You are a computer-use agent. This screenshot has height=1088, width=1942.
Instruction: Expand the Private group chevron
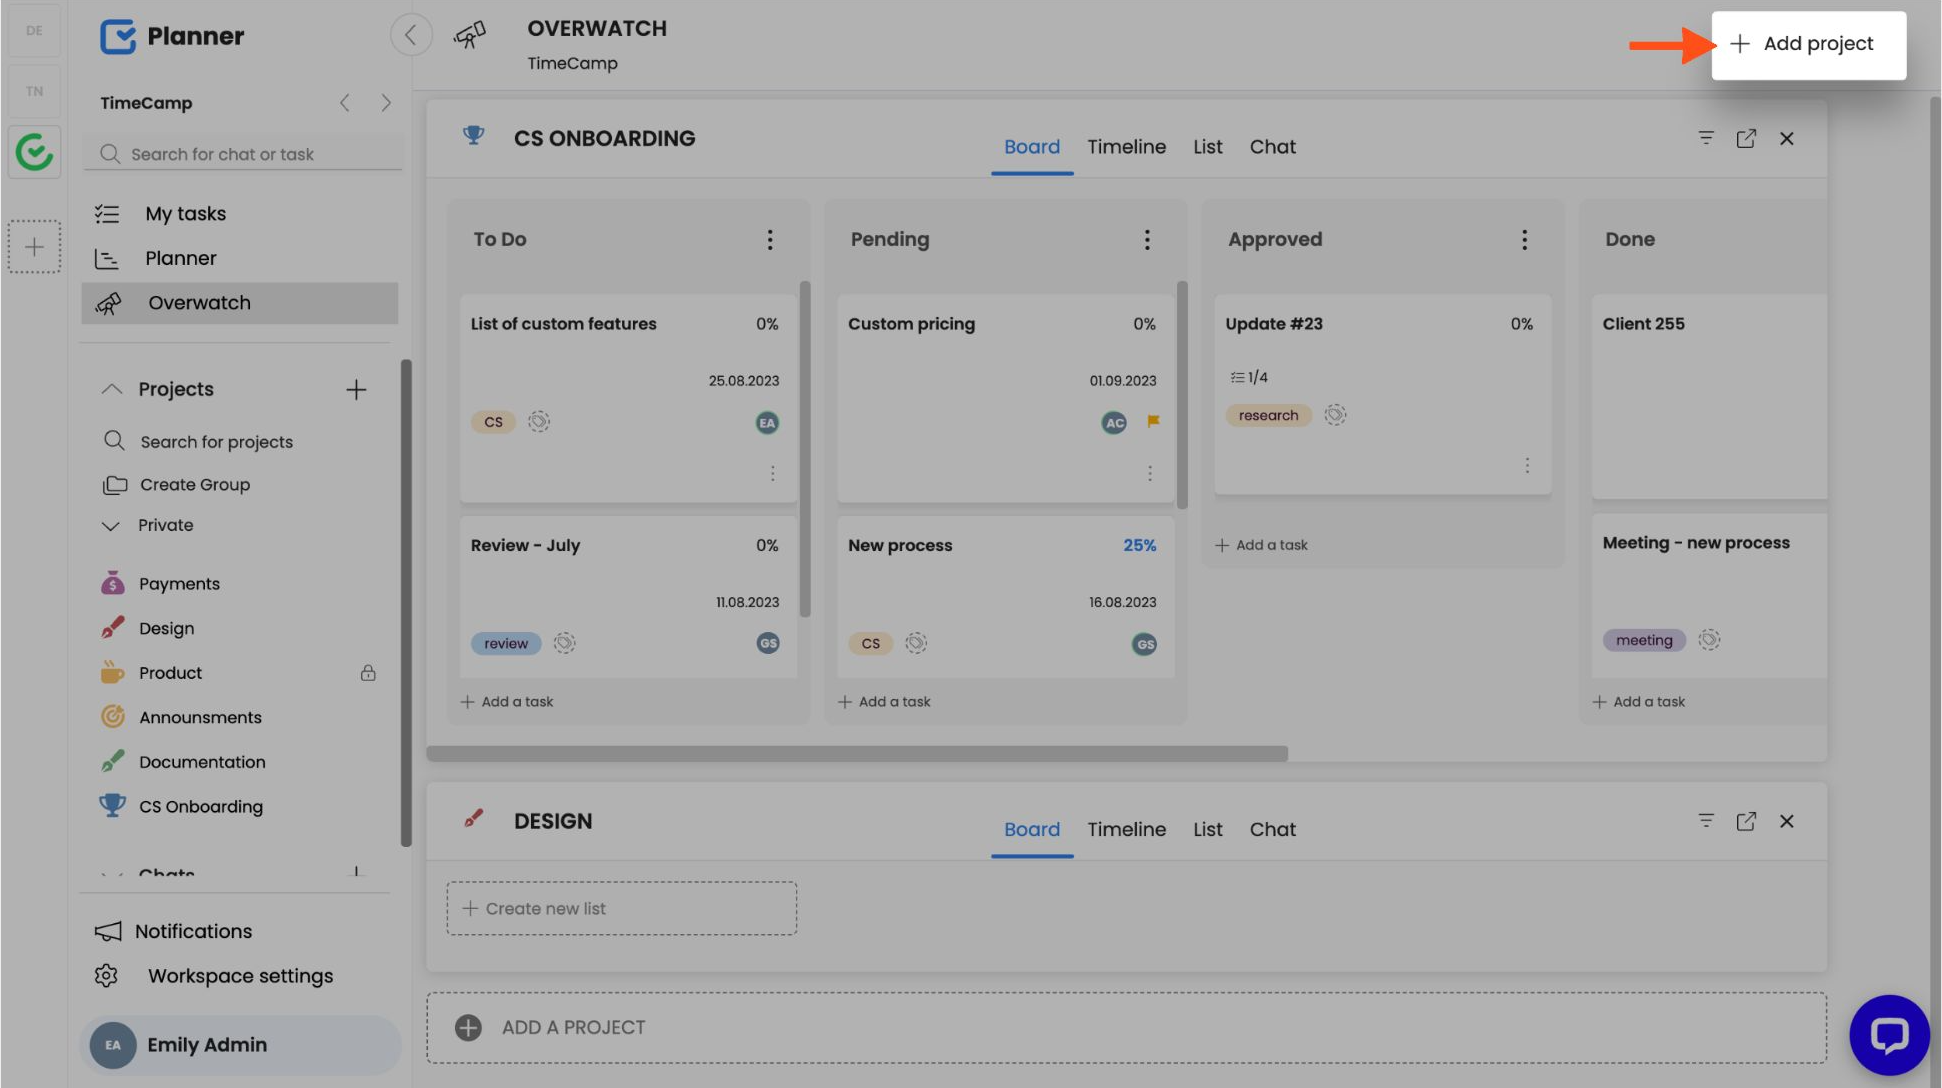(111, 526)
